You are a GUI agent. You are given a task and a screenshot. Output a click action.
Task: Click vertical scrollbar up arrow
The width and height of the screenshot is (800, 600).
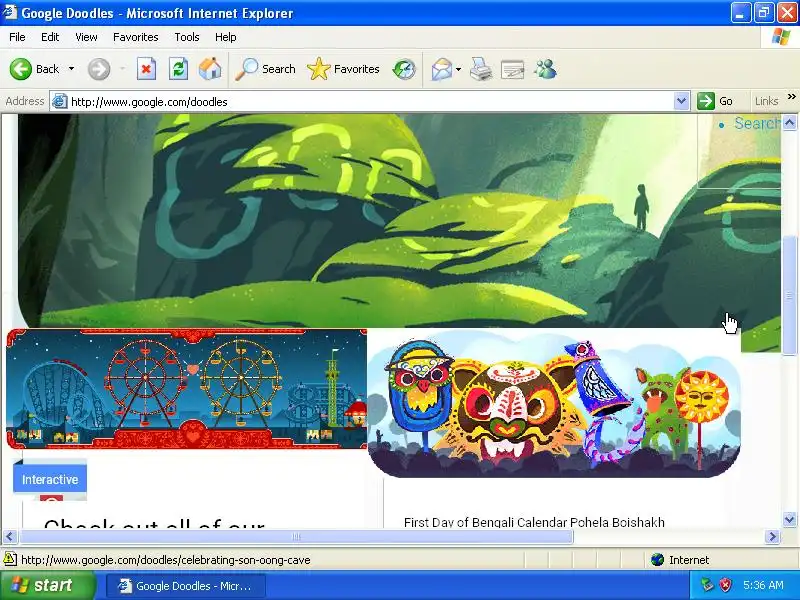(789, 122)
